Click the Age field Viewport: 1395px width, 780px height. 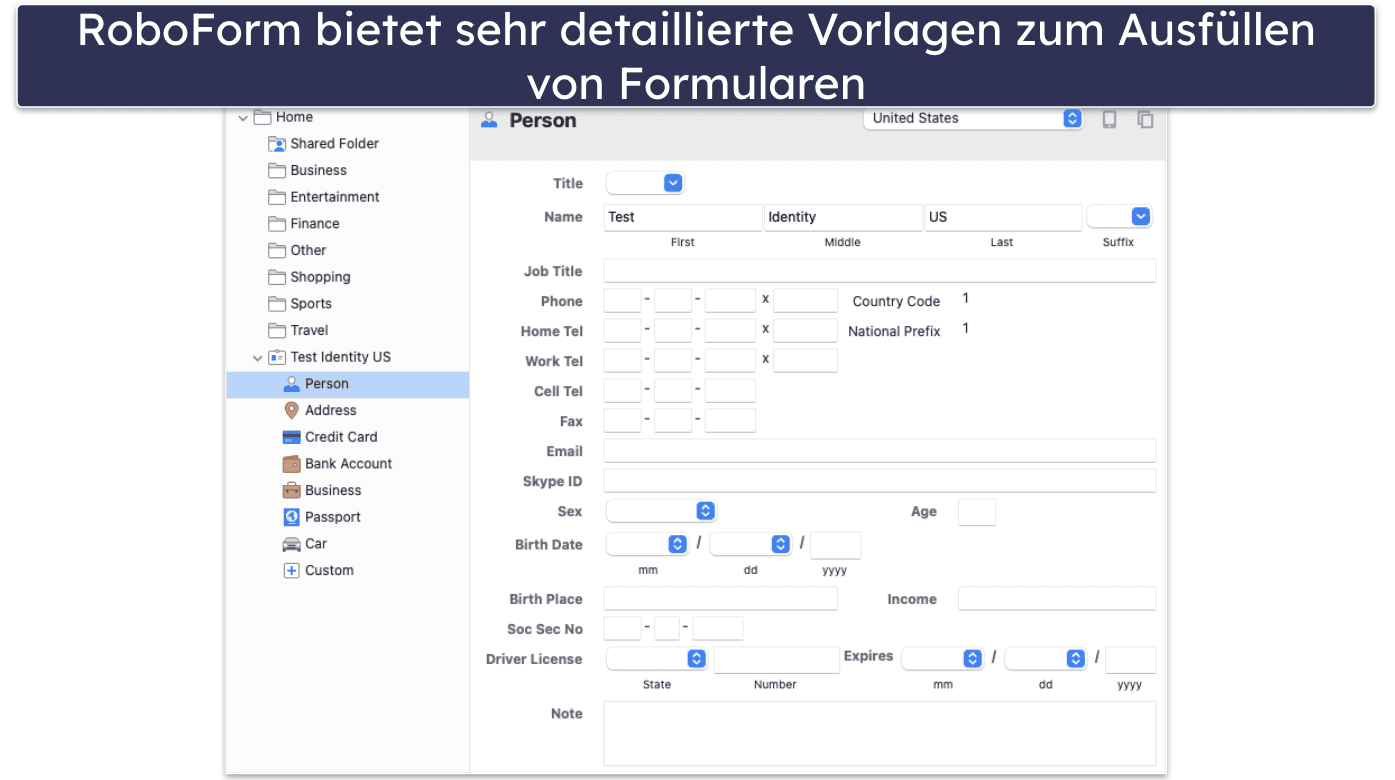click(x=977, y=512)
